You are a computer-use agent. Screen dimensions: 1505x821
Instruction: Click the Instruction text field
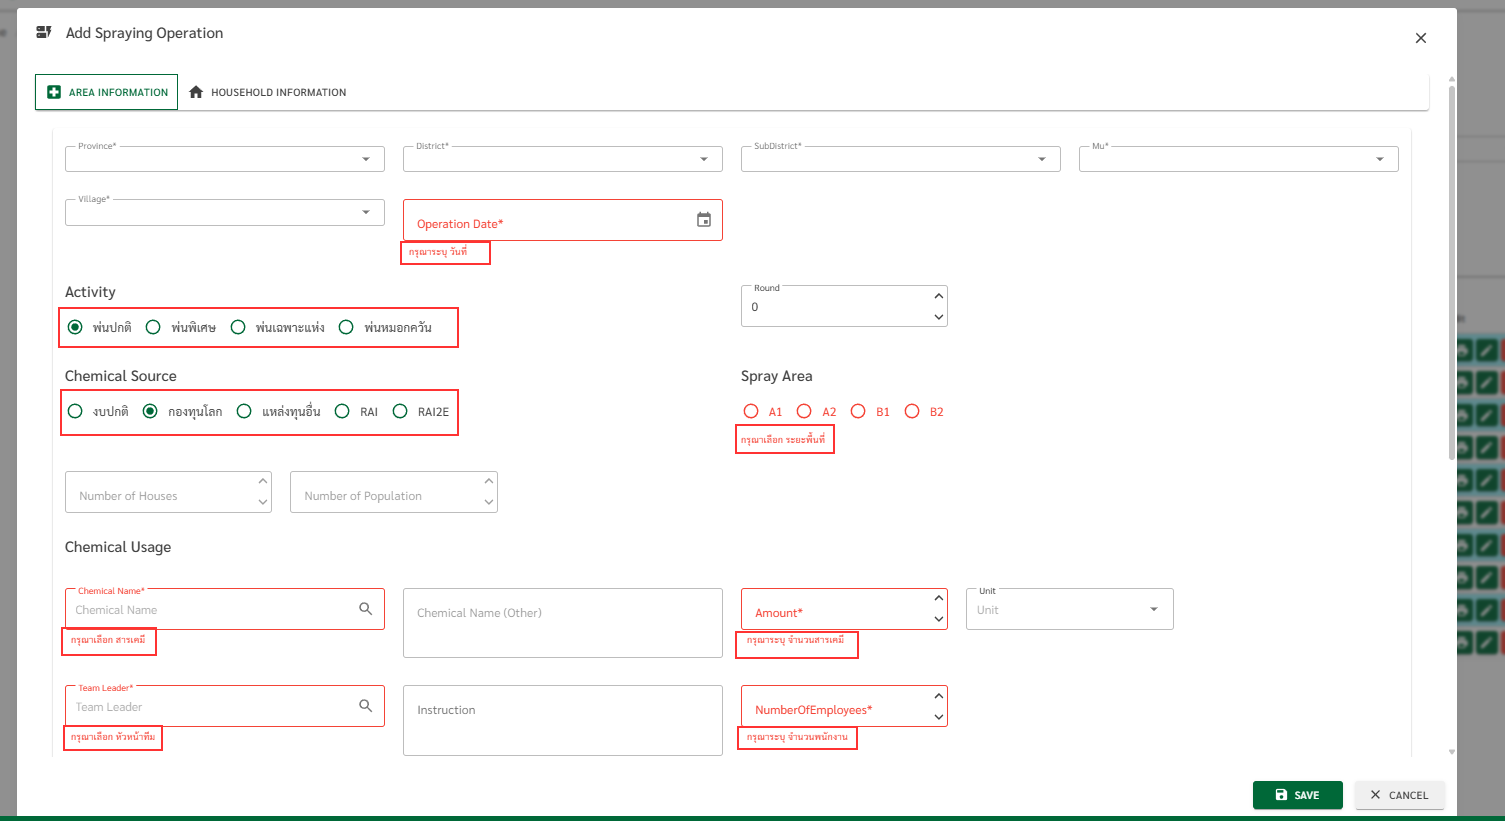(562, 720)
